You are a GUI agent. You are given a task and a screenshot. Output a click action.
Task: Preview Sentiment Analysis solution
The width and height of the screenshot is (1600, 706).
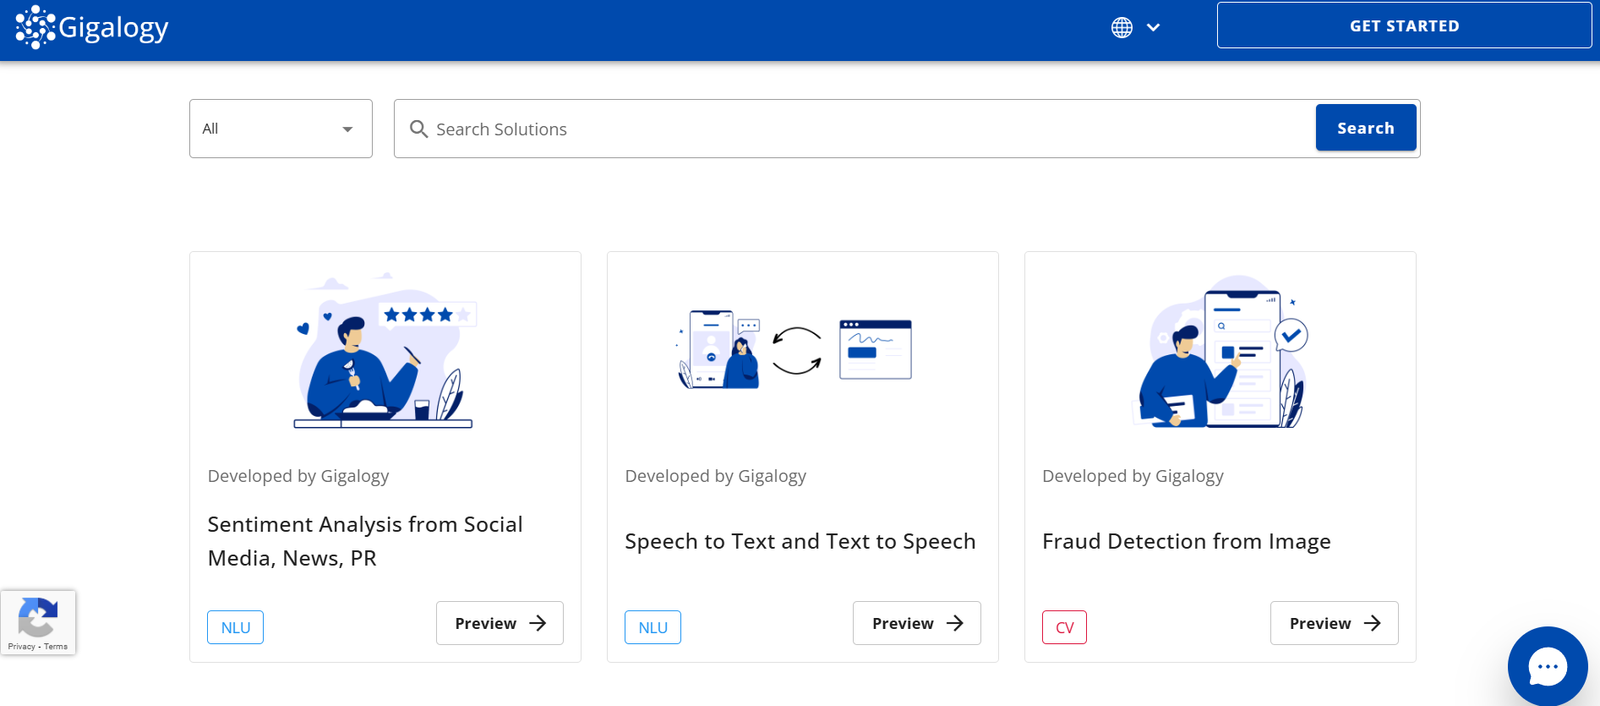pyautogui.click(x=499, y=623)
